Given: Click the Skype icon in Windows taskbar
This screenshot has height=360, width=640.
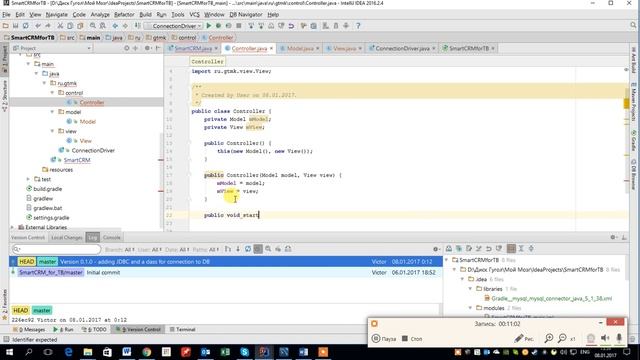Looking at the screenshot, I should (244, 352).
